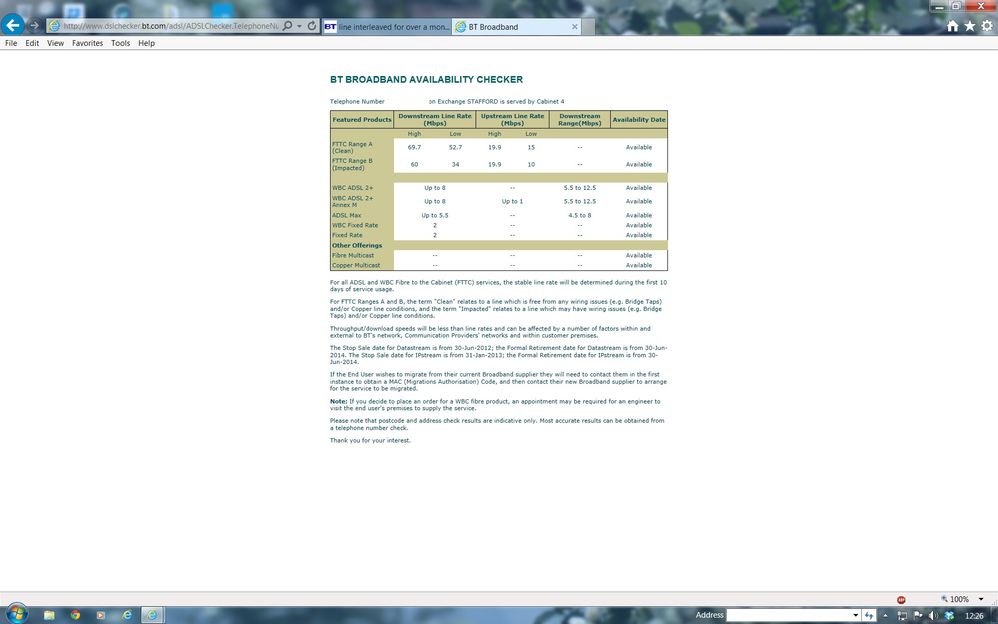
Task: Click the 'Up to 5.5' downstream value
Action: (x=435, y=216)
